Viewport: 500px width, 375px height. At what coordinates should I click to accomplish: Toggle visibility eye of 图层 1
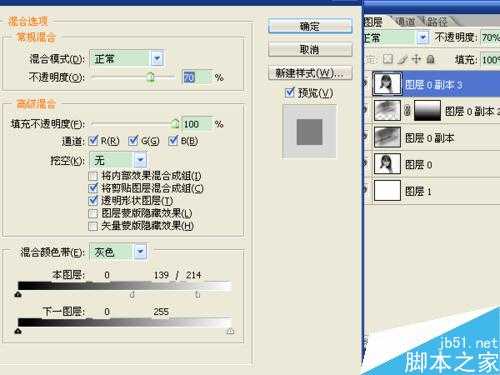[x=366, y=190]
